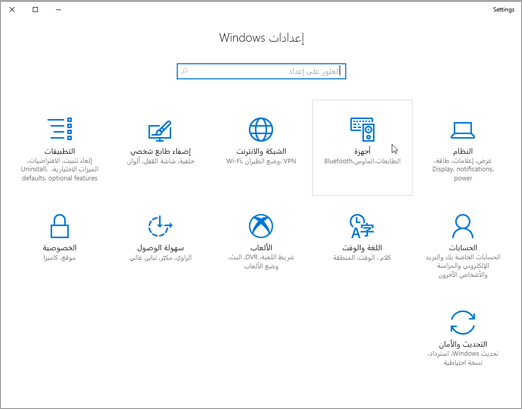The height and width of the screenshot is (409, 522).
Task: Click the إعدادات Windows page heading
Action: (261, 38)
